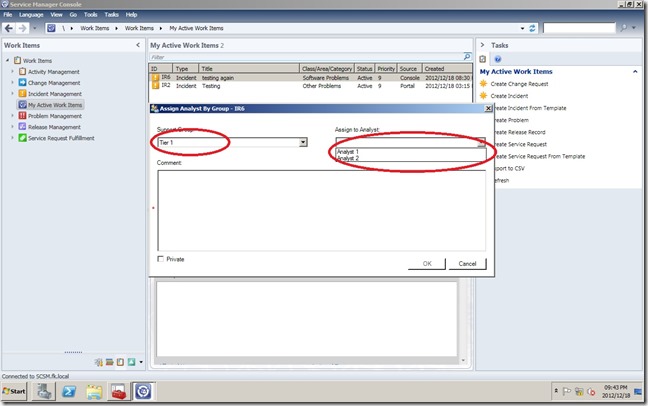Open the Tools menu
Image resolution: width=648 pixels, height=406 pixels.
tap(90, 15)
